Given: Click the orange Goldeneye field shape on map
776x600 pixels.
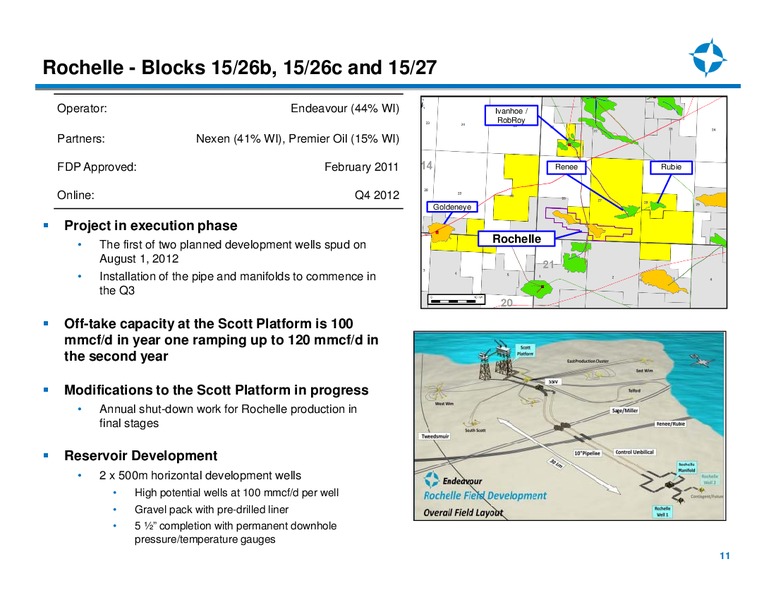Looking at the screenshot, I should pos(440,232).
